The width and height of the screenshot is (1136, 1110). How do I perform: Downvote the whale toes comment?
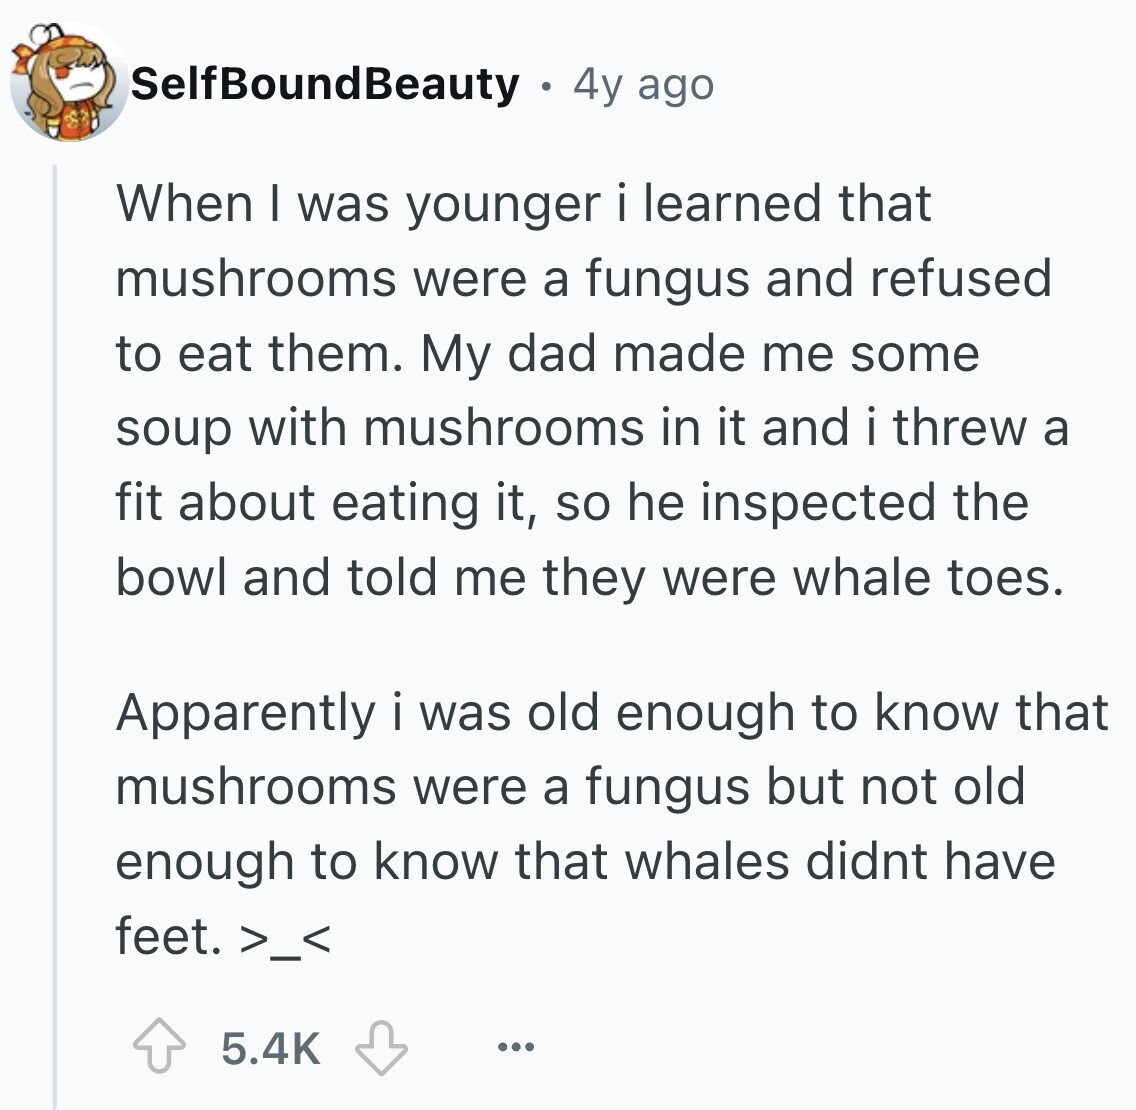tap(381, 1047)
